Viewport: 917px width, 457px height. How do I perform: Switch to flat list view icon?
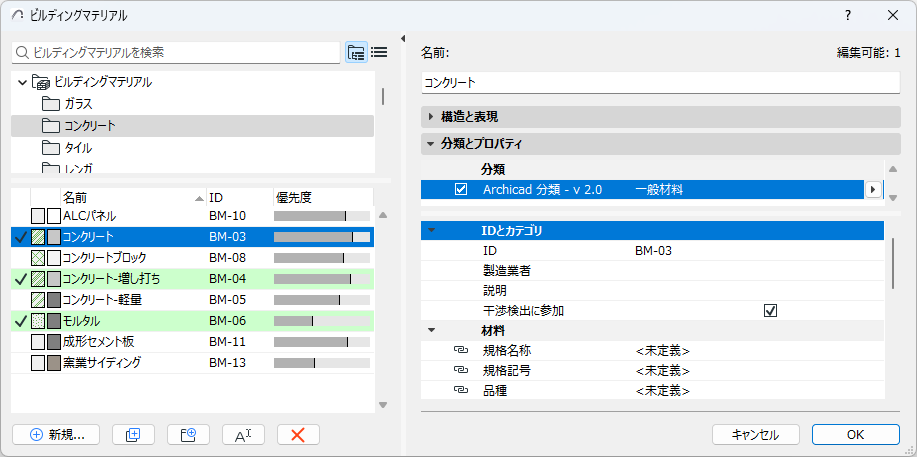[379, 52]
